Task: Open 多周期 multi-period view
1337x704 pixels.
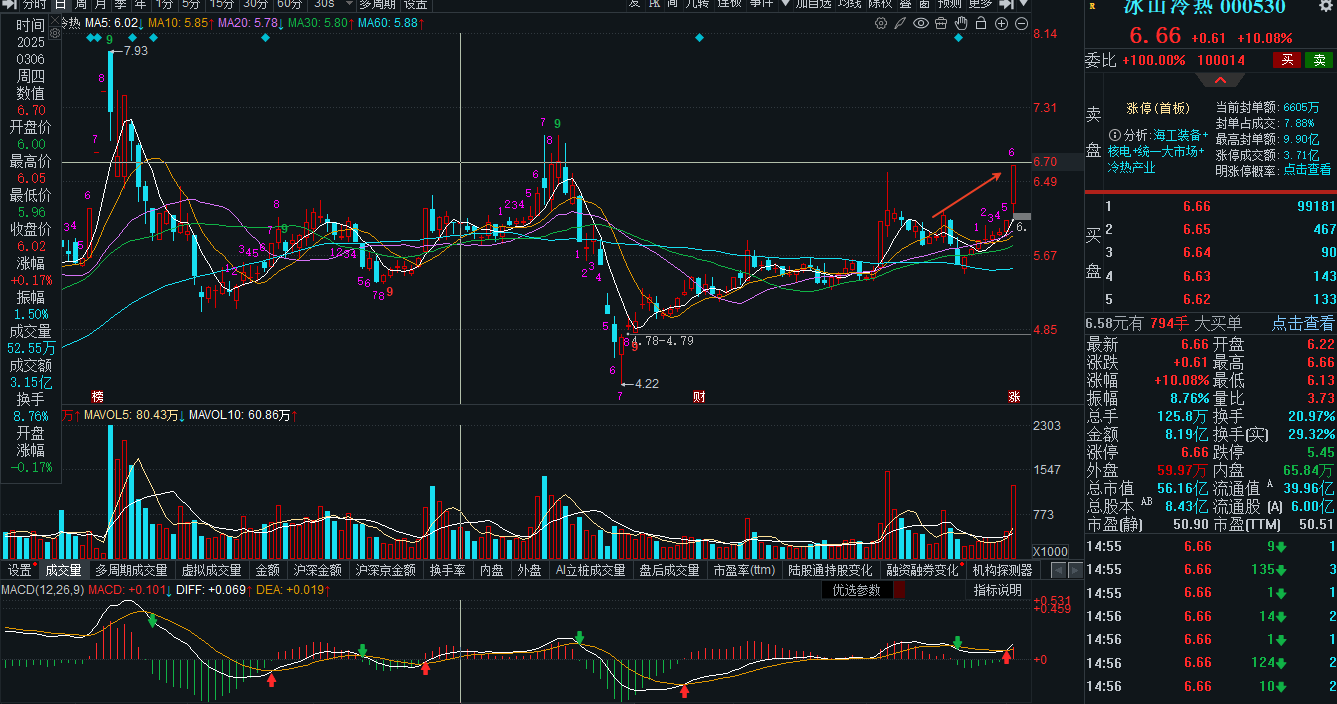Action: tap(379, 4)
